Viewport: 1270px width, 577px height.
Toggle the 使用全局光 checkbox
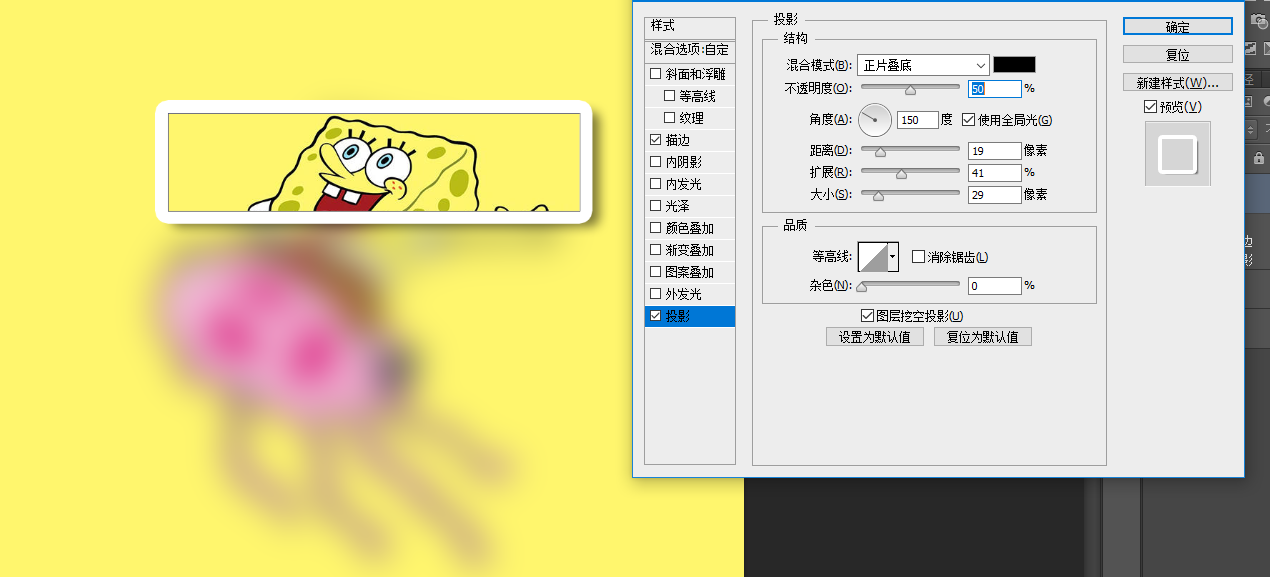click(968, 120)
